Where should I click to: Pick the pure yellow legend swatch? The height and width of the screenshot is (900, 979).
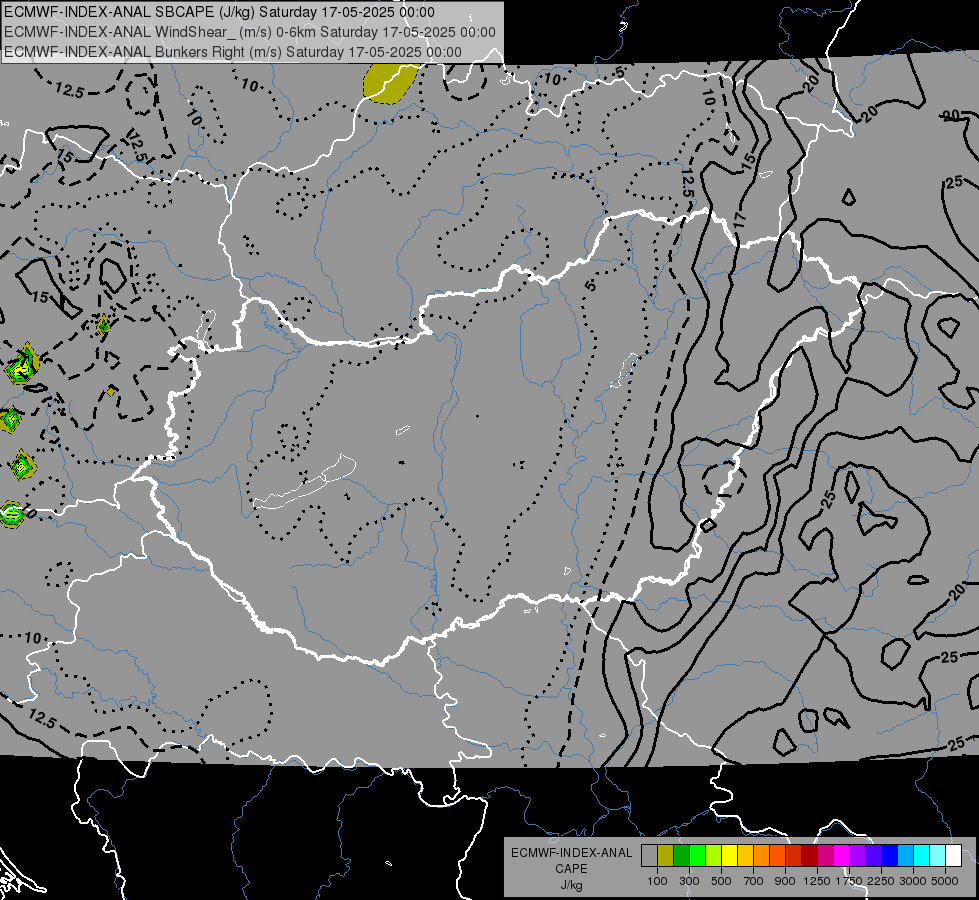pos(729,856)
